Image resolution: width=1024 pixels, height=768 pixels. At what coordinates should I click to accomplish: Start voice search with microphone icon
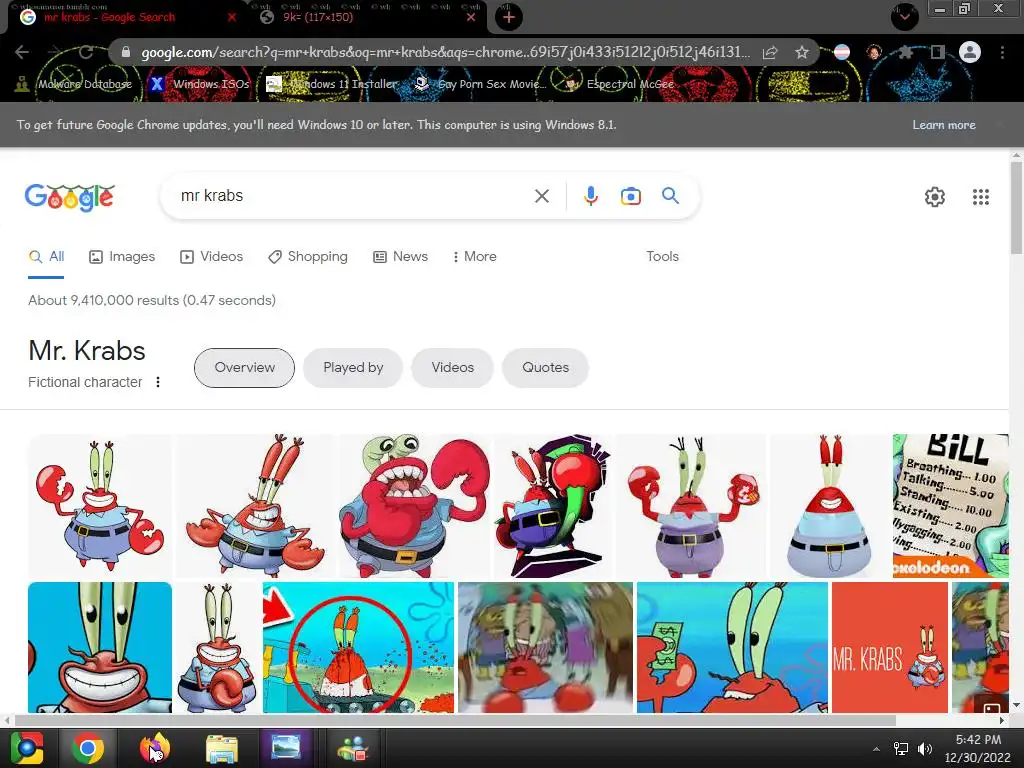(590, 196)
